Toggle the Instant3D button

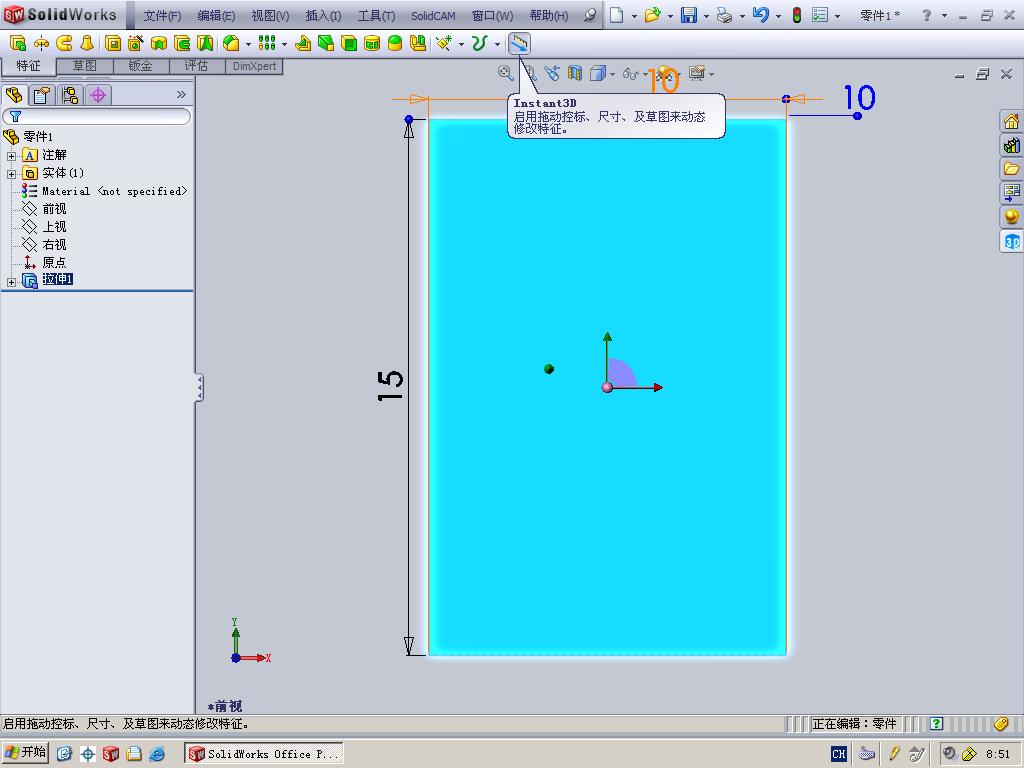tap(519, 43)
